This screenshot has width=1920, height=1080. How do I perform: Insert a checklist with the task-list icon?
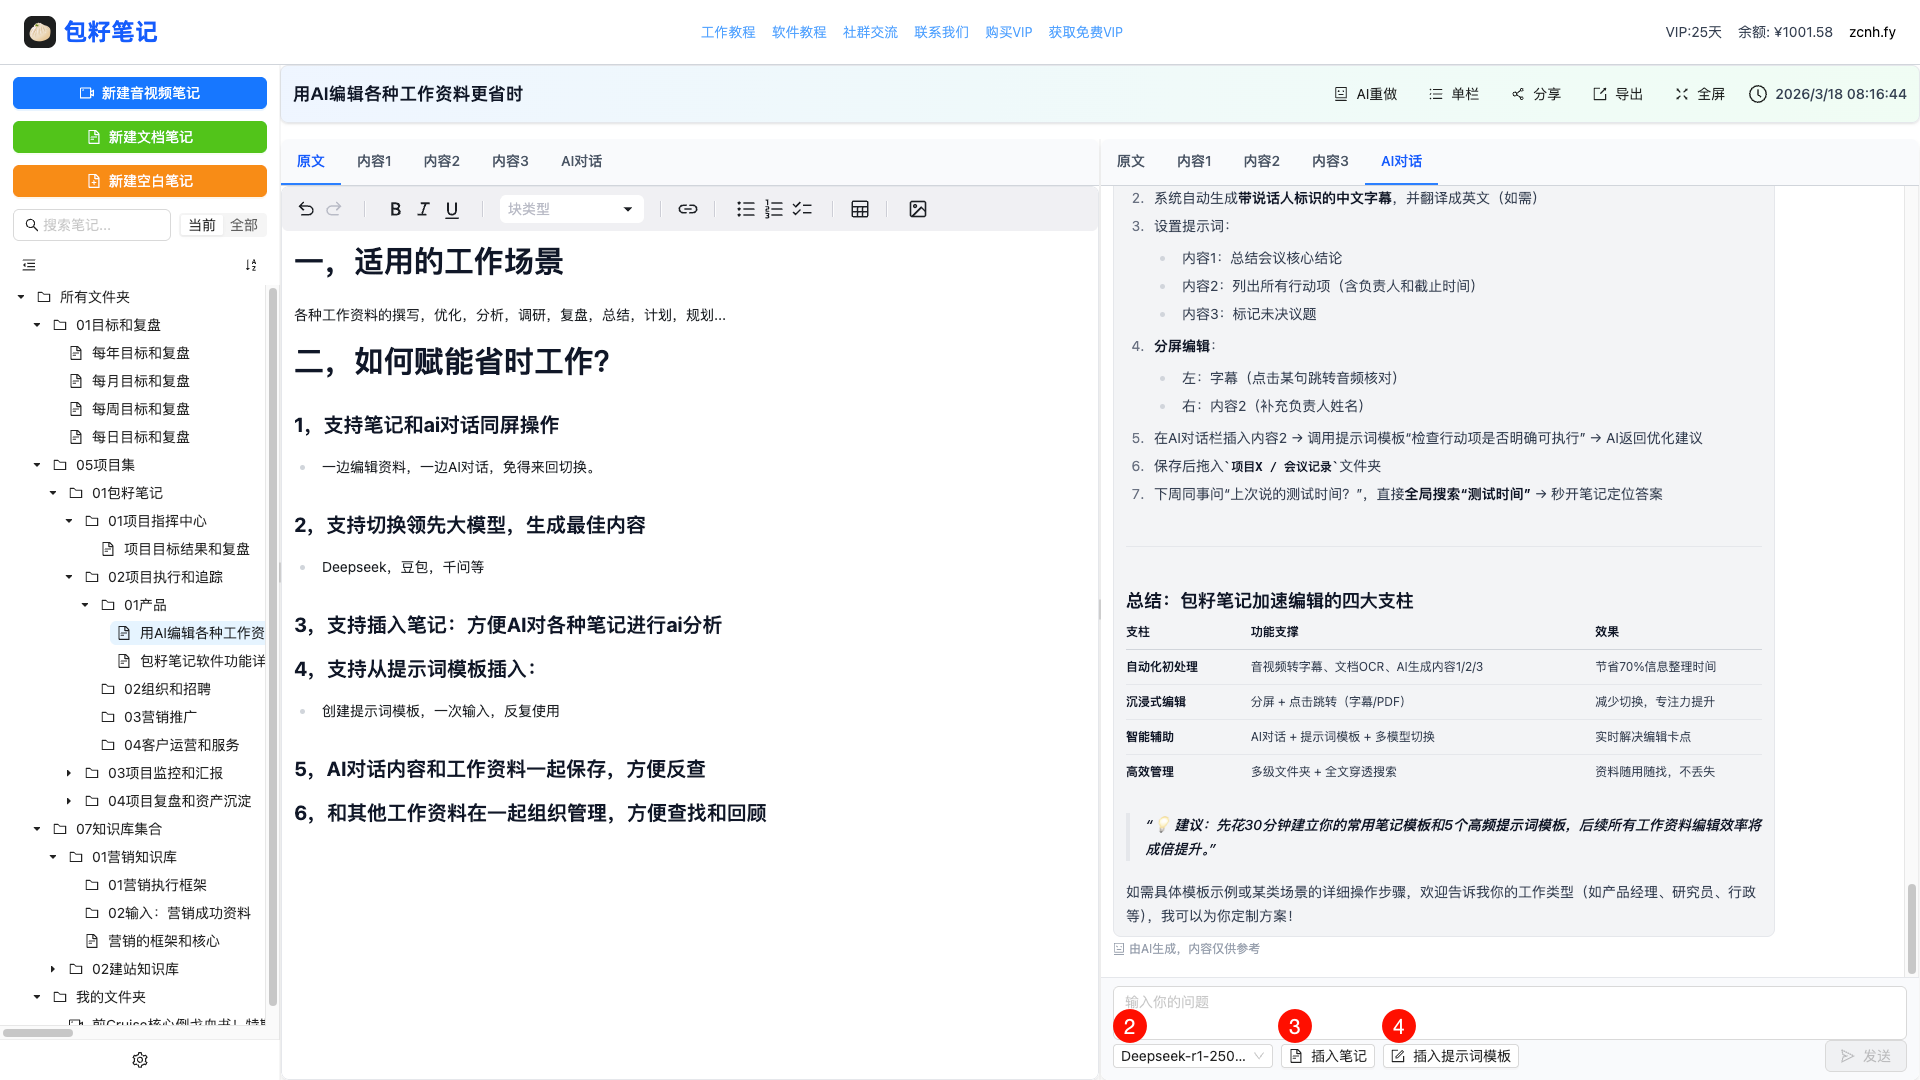point(802,209)
